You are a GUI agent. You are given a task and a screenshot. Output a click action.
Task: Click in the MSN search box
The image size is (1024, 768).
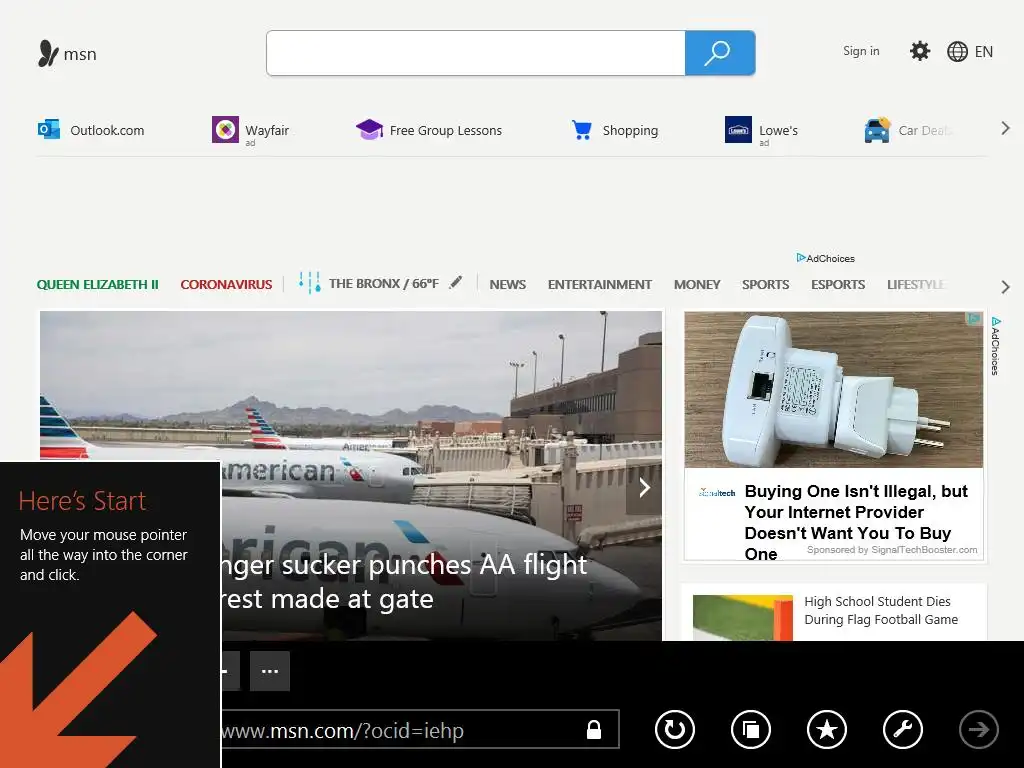click(475, 53)
